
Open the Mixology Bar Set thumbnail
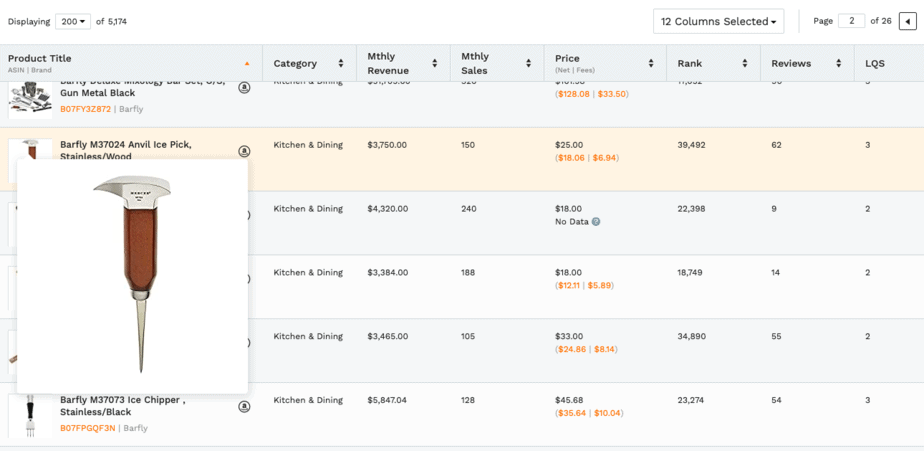click(30, 100)
